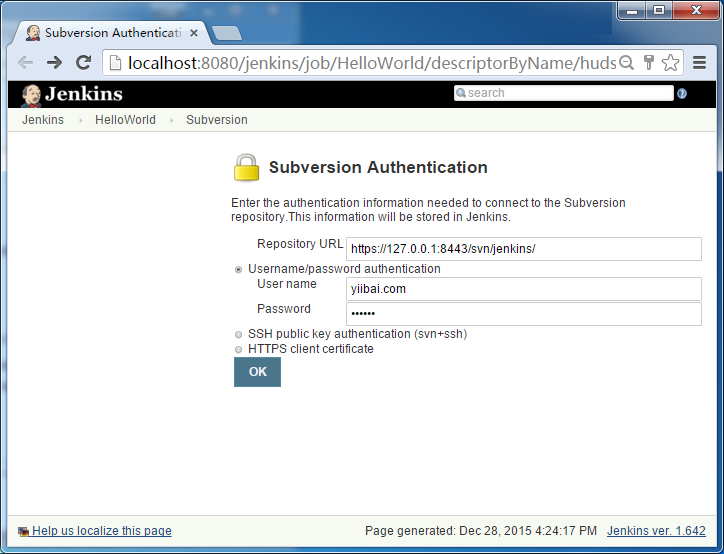Screen dimensions: 724x554
Task: Expand breadcrumb arrow after HelloWorld
Action: 171,120
